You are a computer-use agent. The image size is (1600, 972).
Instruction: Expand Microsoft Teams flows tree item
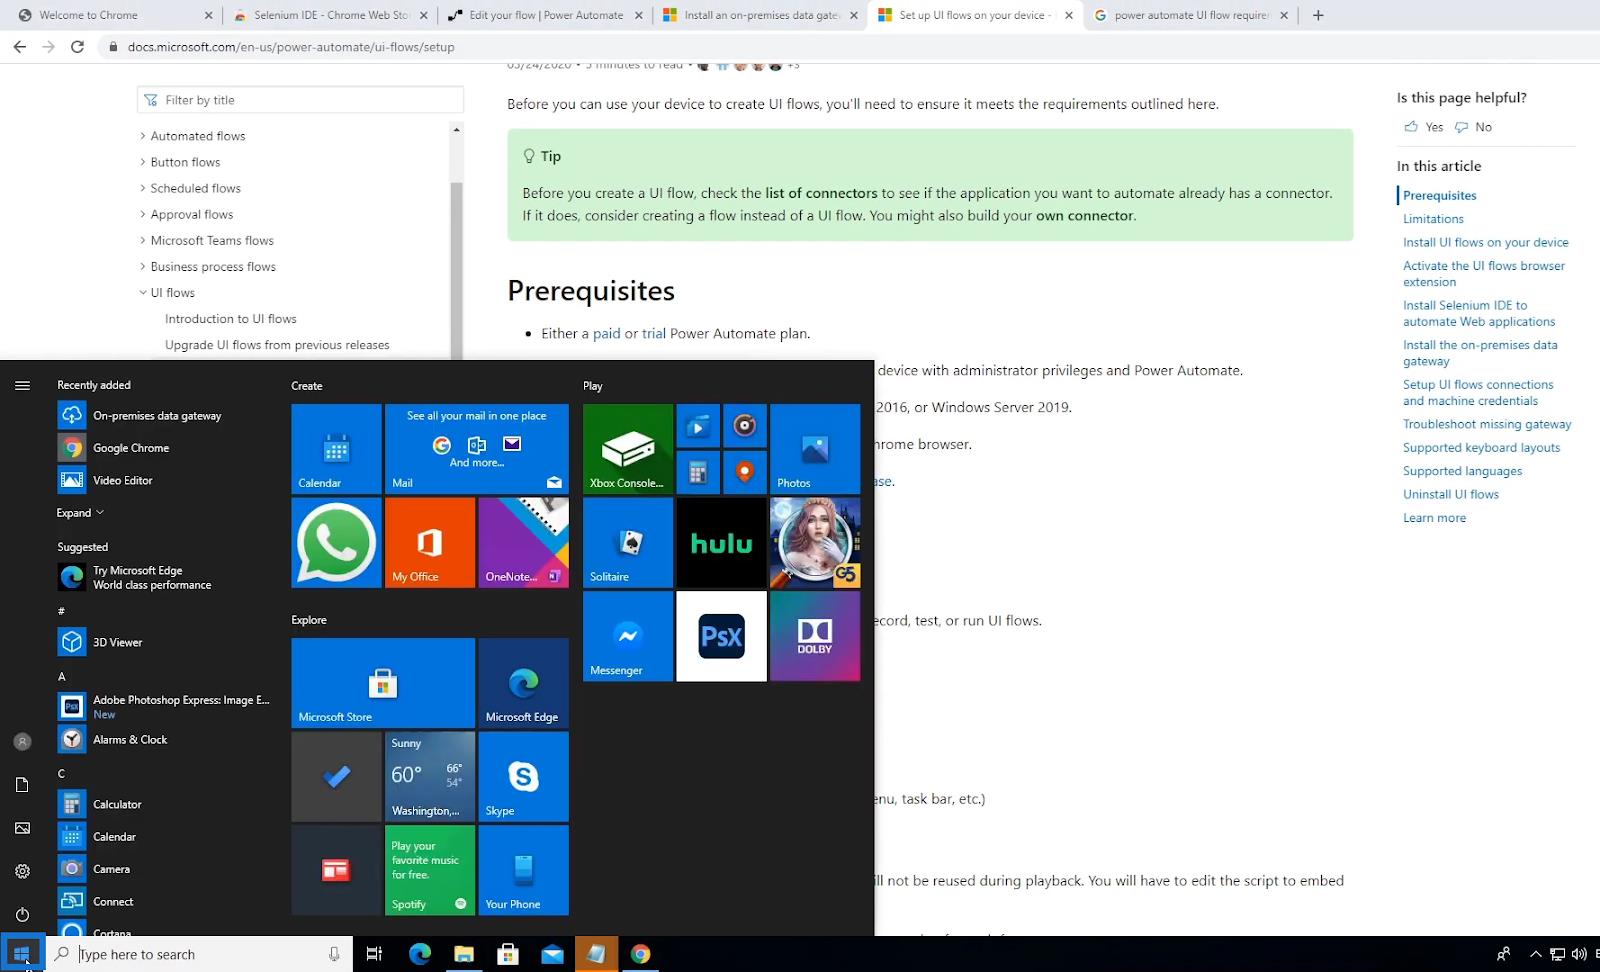click(x=143, y=240)
